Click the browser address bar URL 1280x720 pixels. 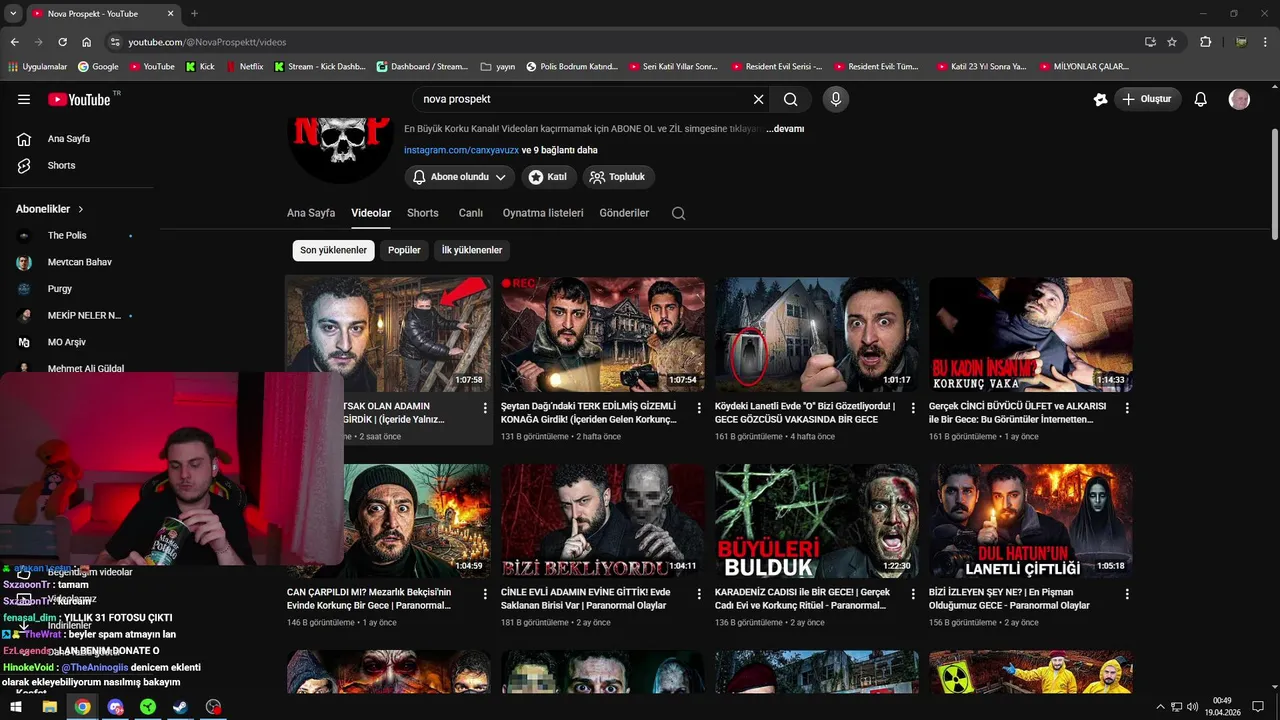[x=207, y=42]
